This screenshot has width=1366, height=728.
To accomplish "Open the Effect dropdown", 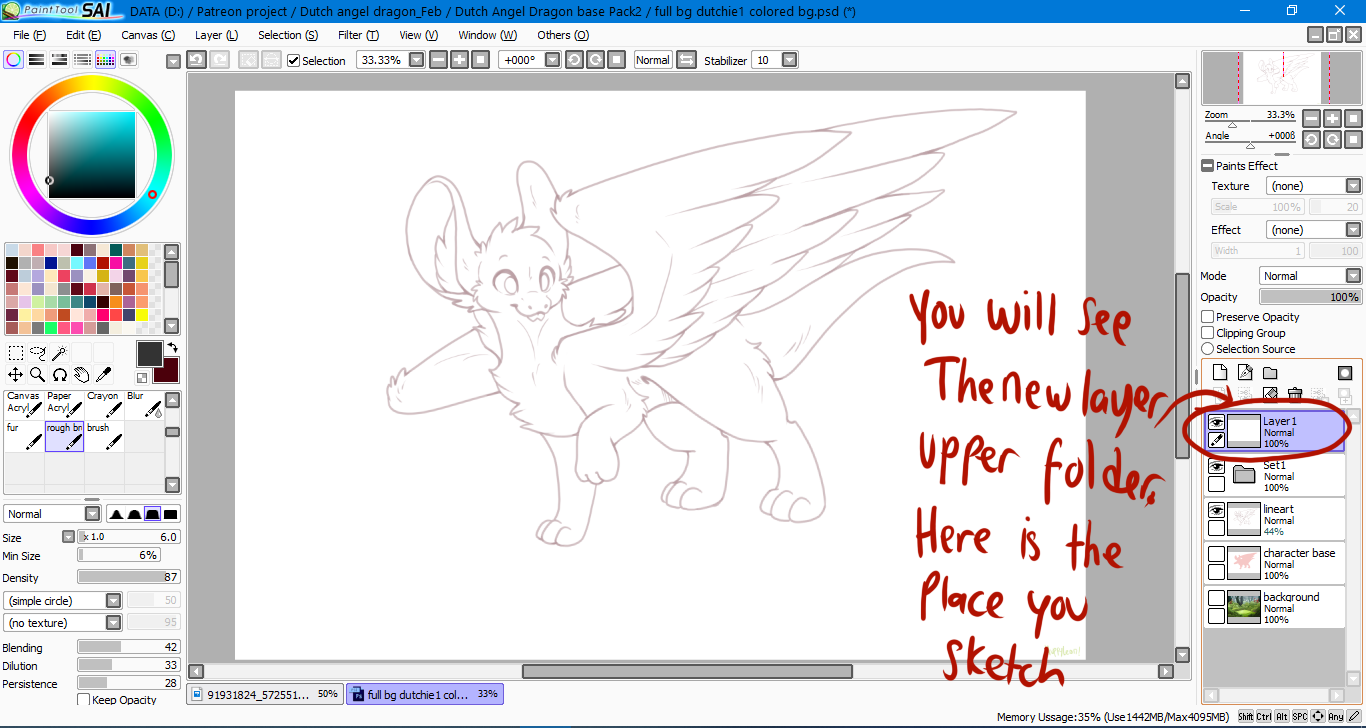I will (1354, 230).
